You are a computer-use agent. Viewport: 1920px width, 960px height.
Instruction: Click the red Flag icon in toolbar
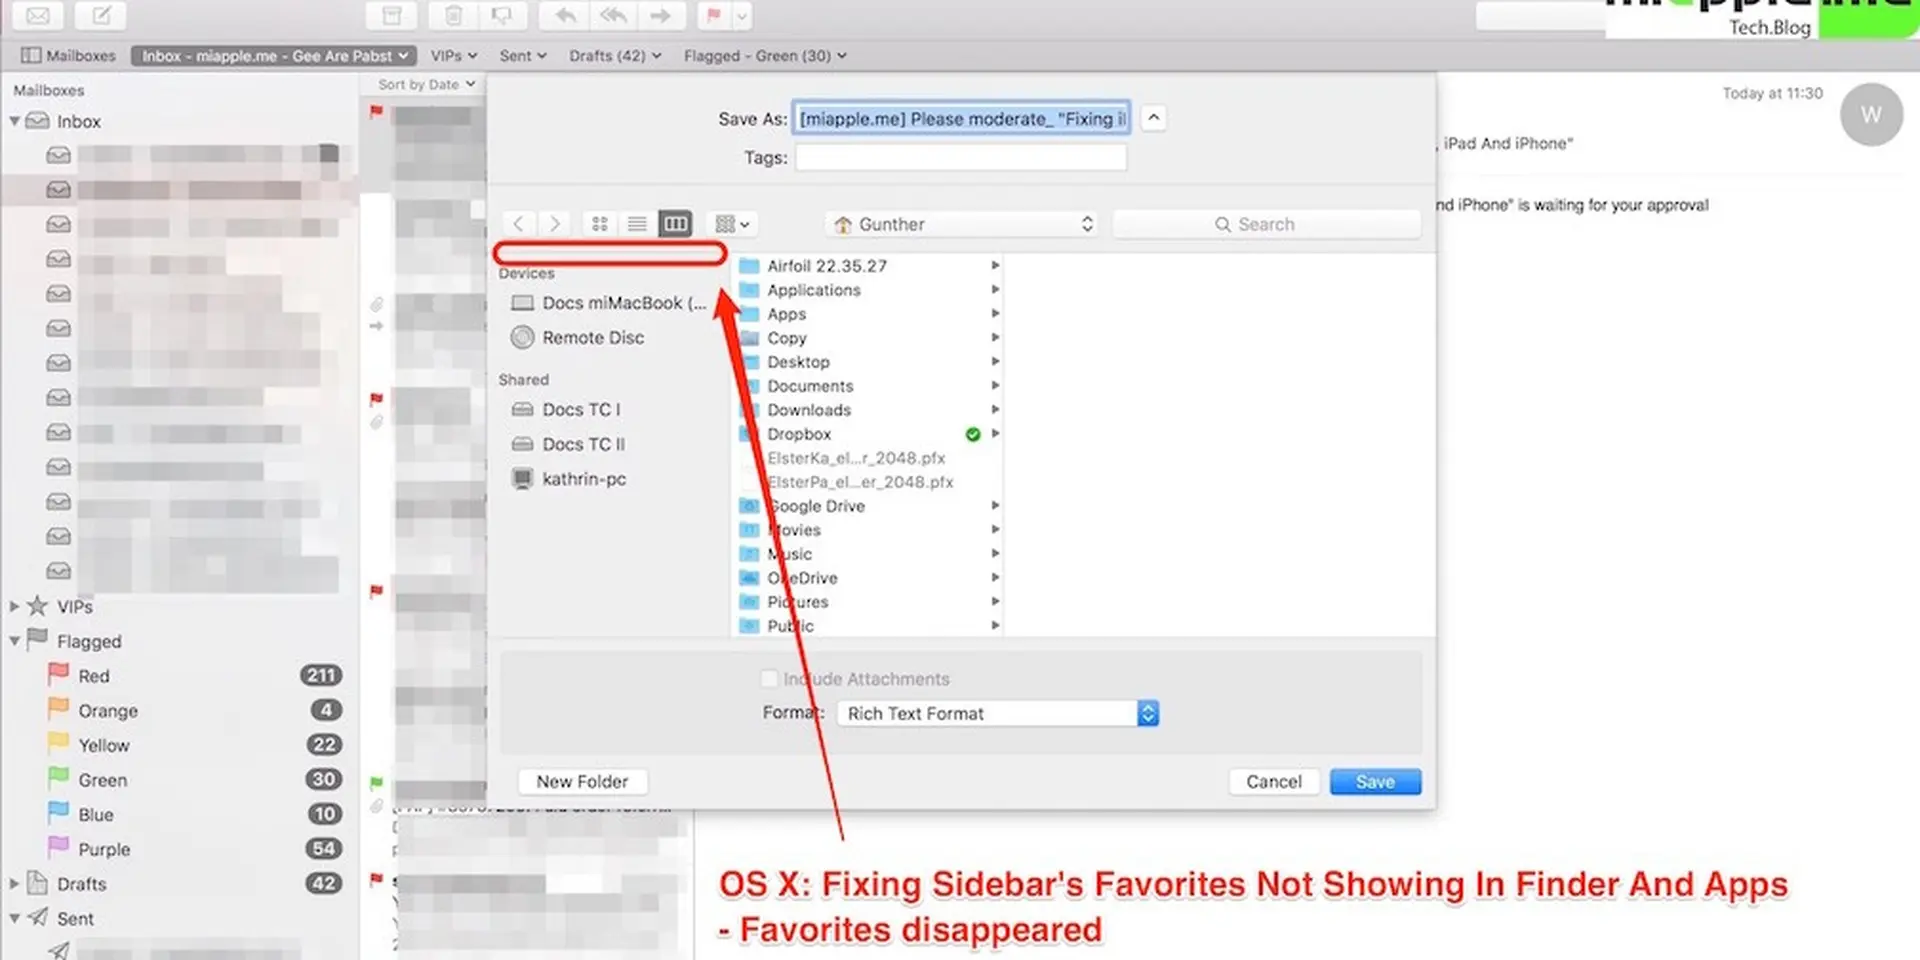712,16
